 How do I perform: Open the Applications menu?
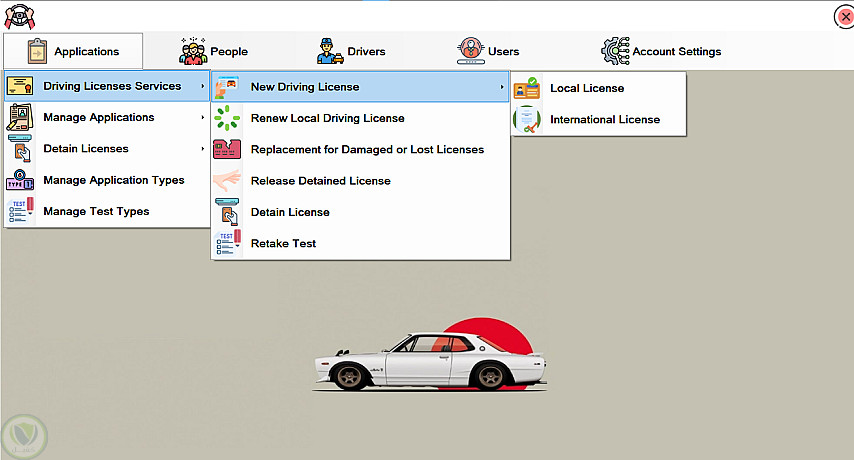point(73,51)
